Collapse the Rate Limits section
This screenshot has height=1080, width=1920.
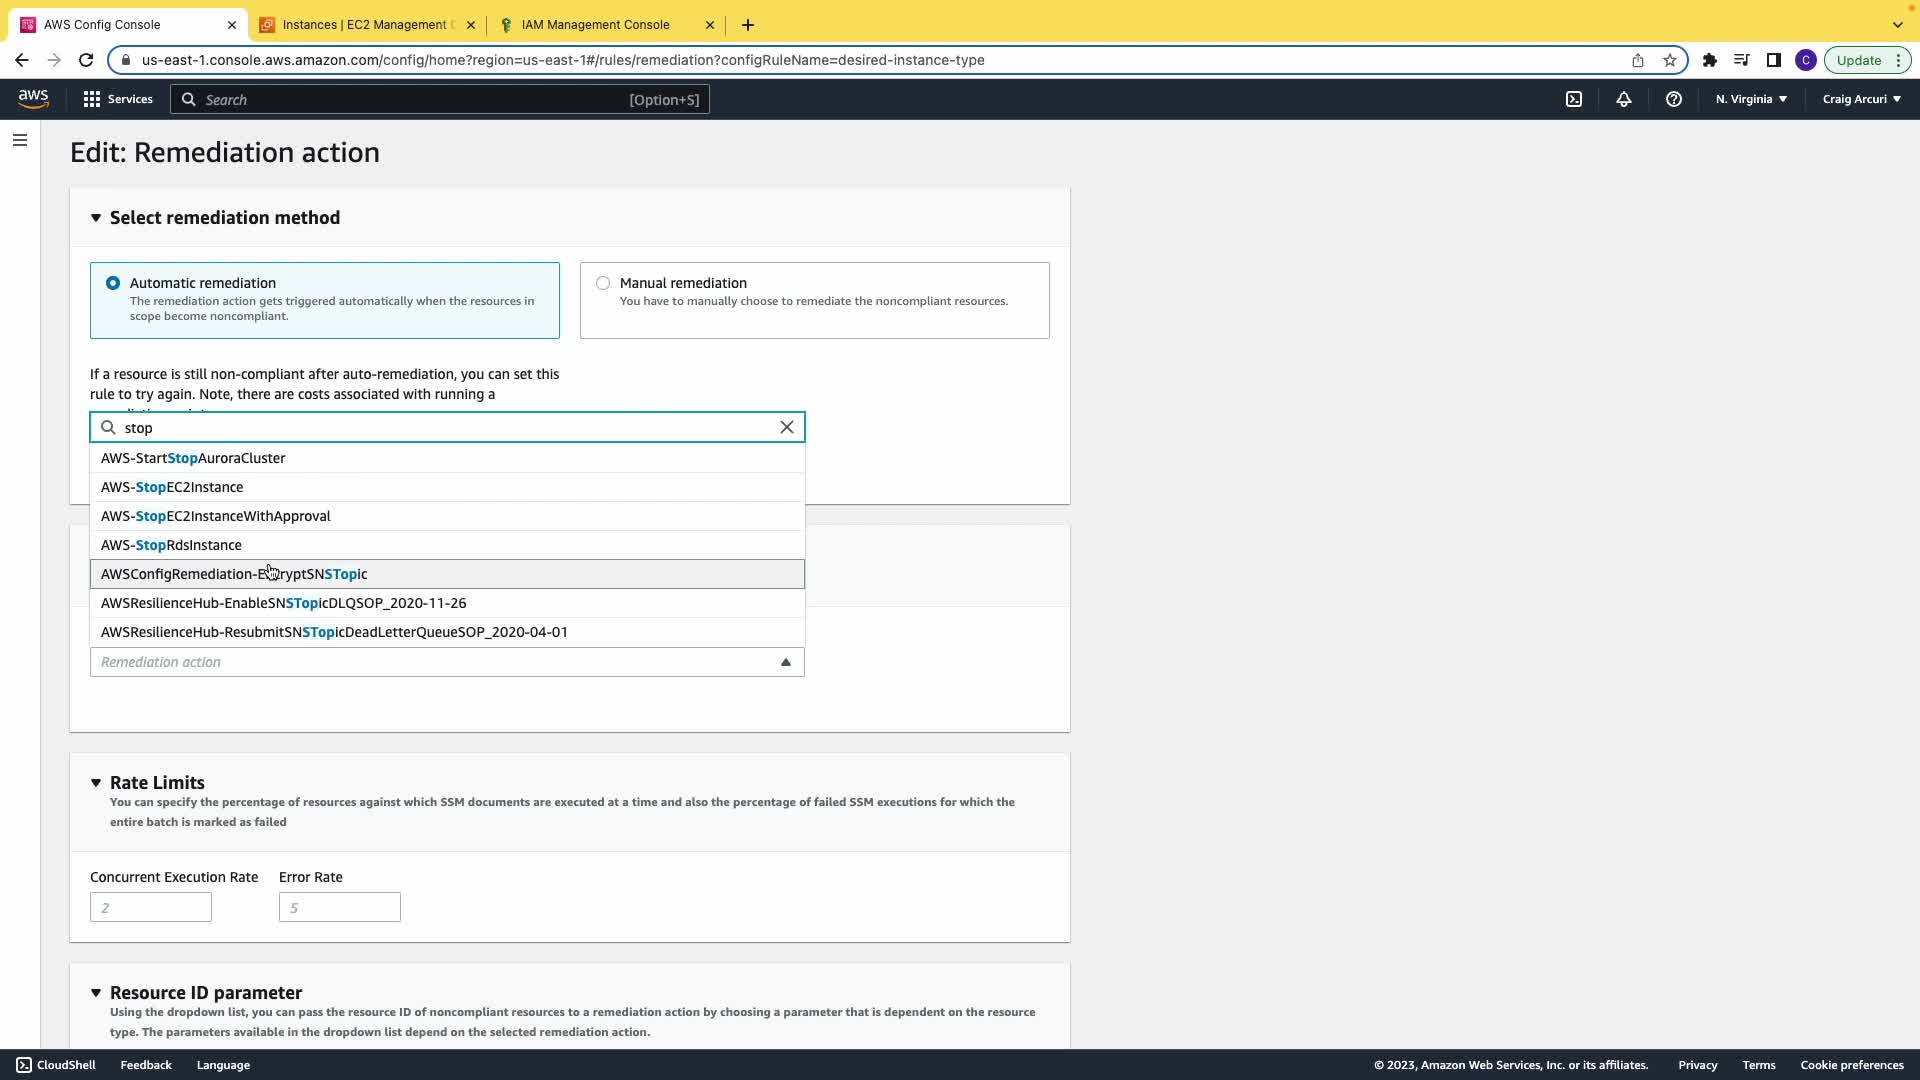point(96,783)
